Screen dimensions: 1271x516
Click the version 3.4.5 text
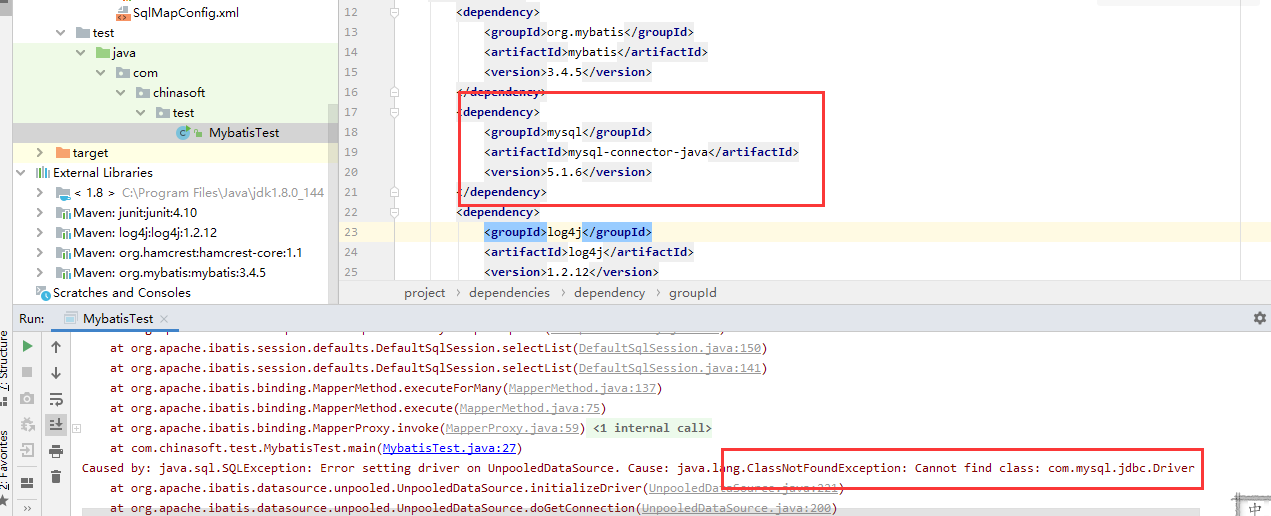pos(564,73)
